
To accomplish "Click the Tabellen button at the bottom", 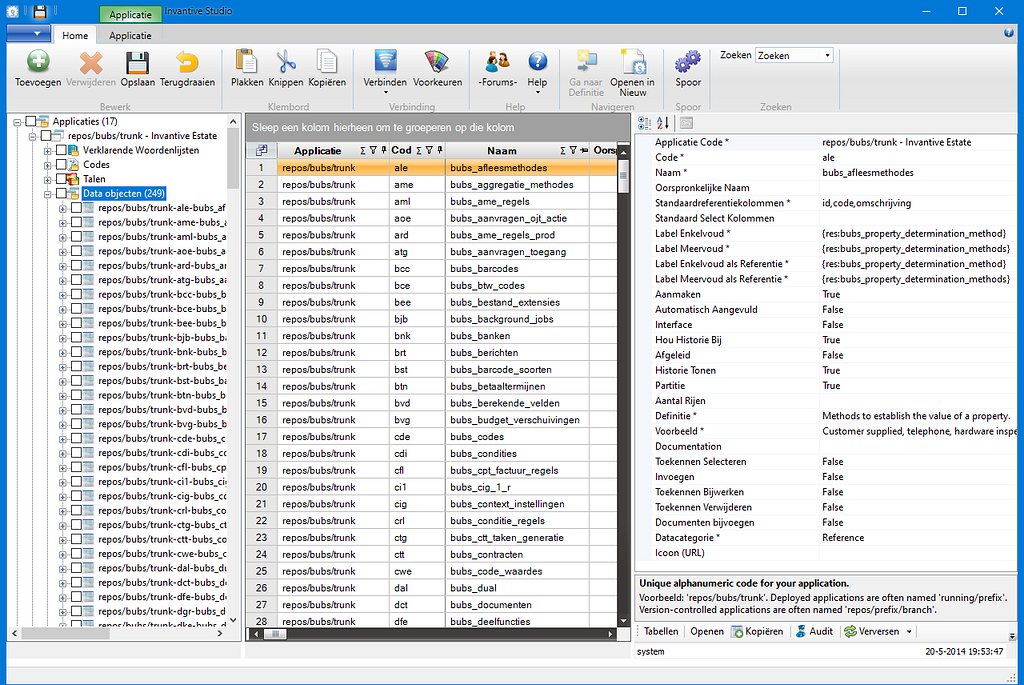I will coord(661,631).
